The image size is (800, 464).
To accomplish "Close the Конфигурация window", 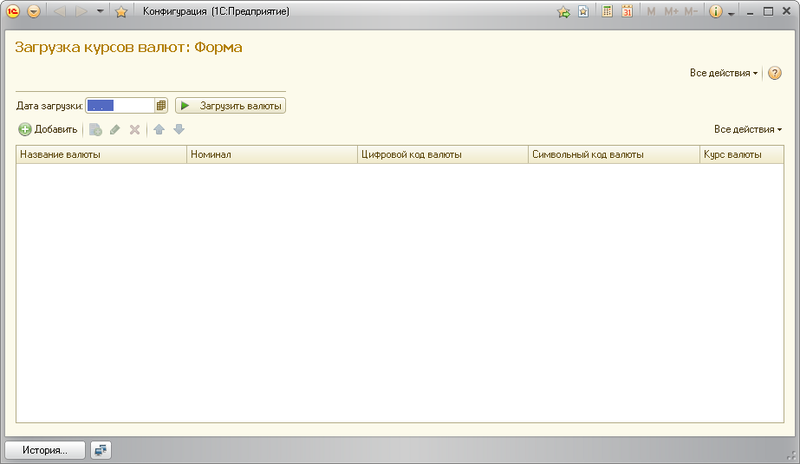I will point(786,11).
